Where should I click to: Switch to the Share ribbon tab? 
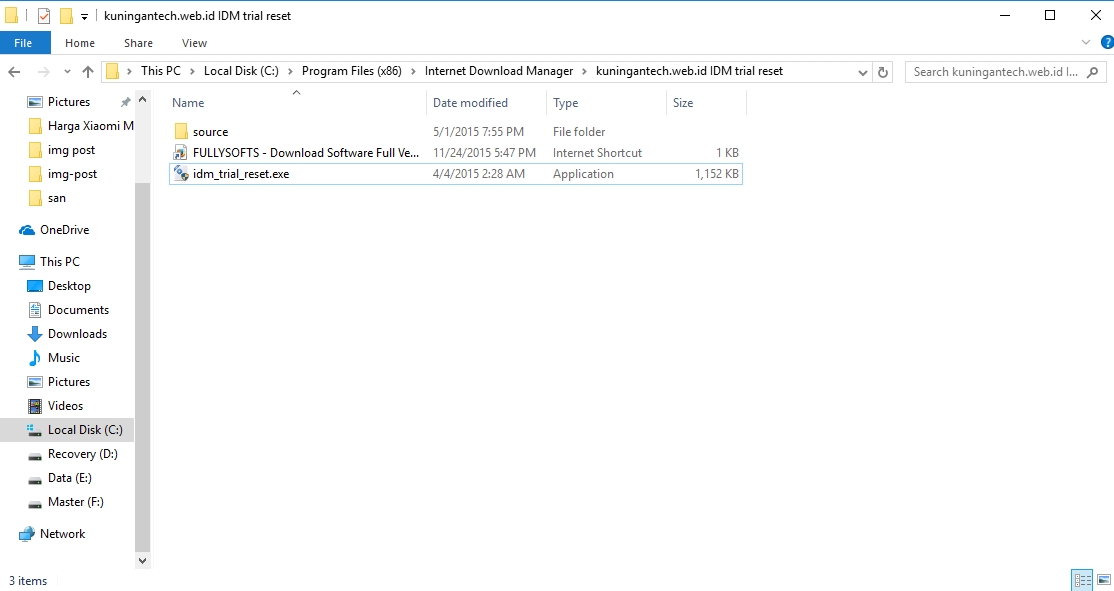[138, 43]
